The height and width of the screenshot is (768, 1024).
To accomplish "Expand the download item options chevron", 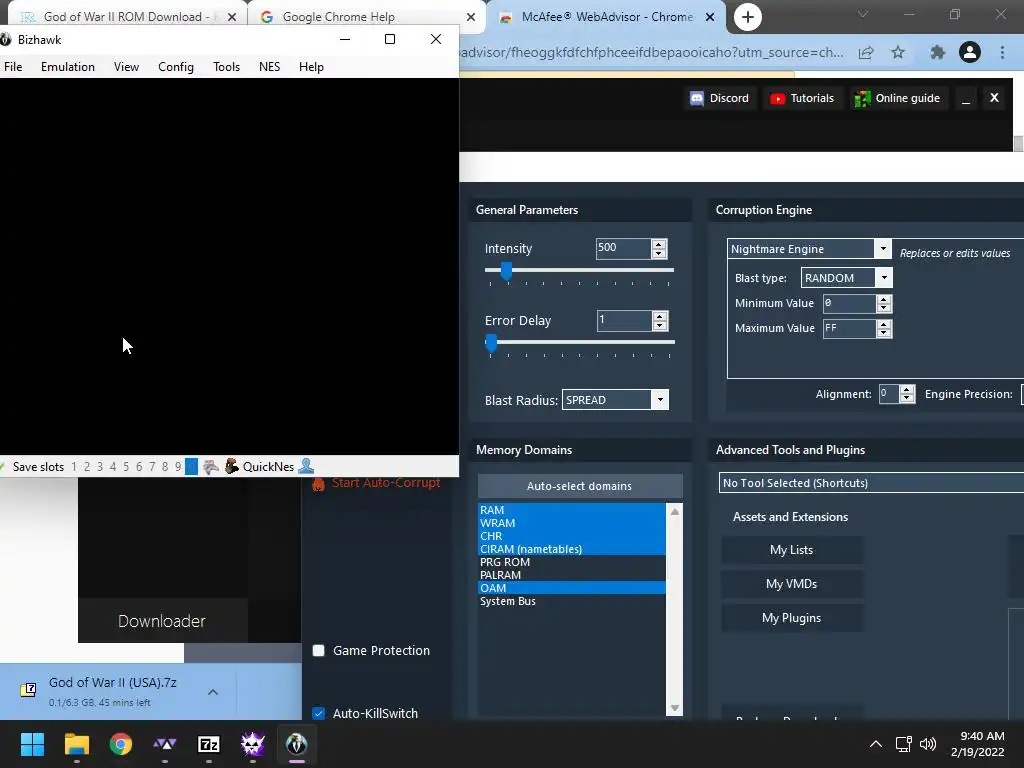I will tap(213, 692).
